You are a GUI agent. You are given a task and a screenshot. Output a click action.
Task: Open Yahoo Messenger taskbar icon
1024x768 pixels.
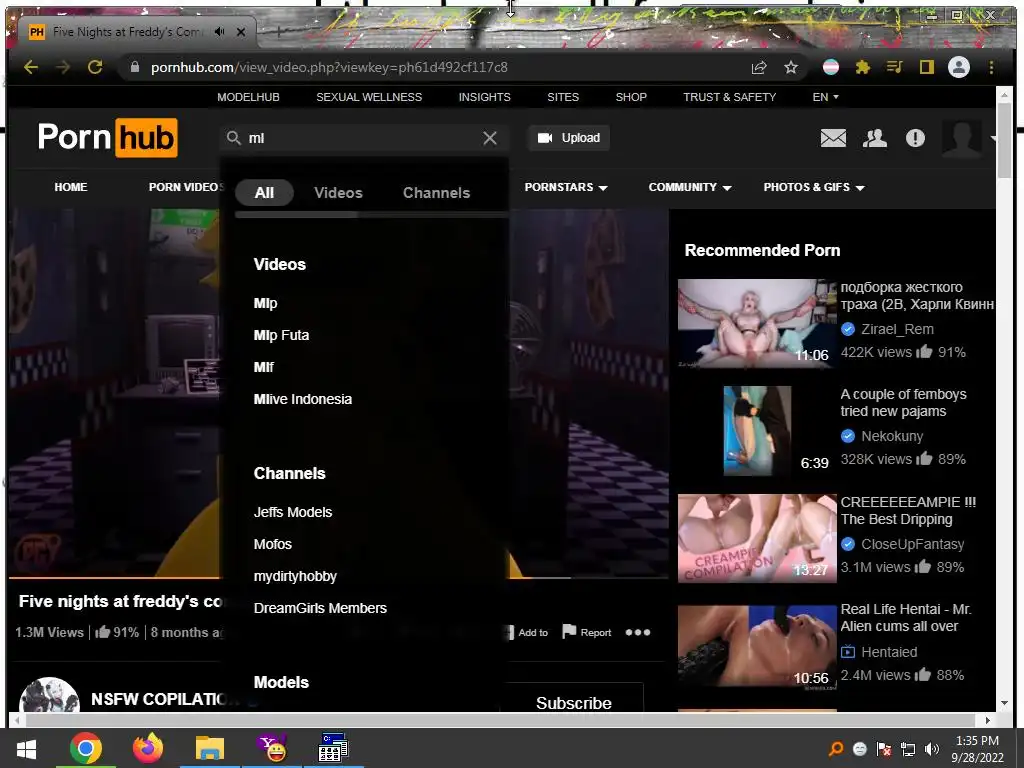(272, 748)
